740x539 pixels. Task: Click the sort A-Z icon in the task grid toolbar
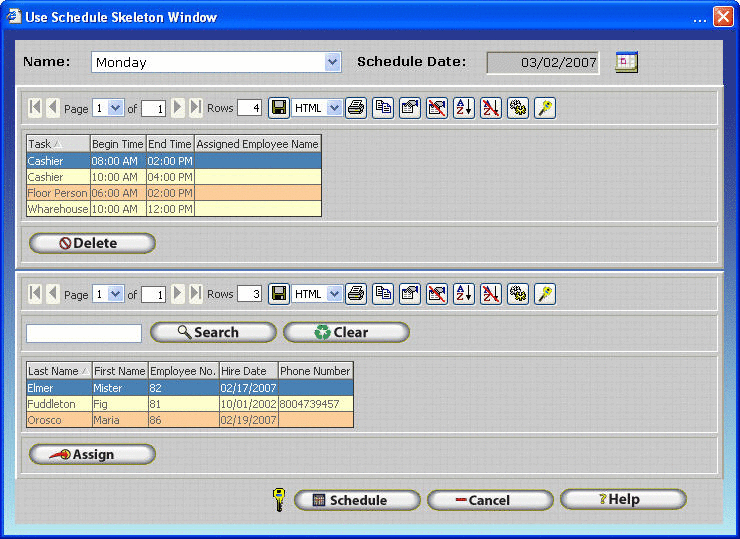(x=464, y=108)
